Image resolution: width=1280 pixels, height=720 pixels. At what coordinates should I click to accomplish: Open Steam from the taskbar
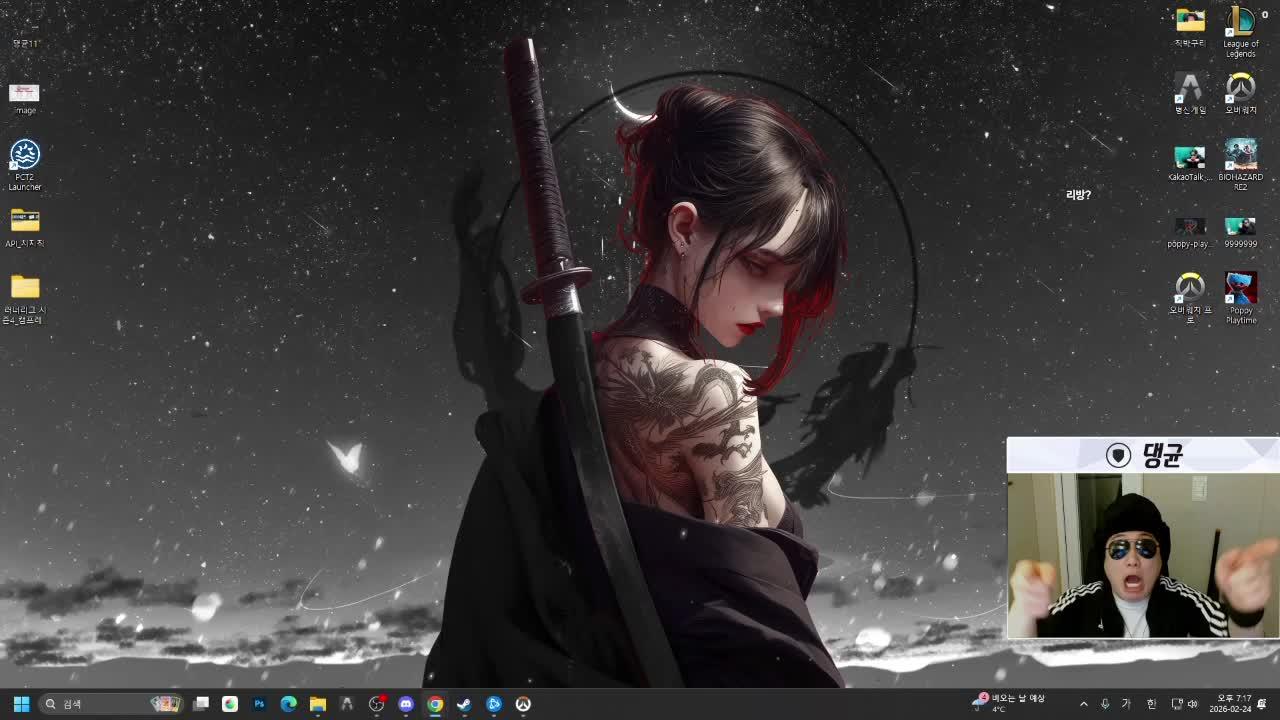464,704
